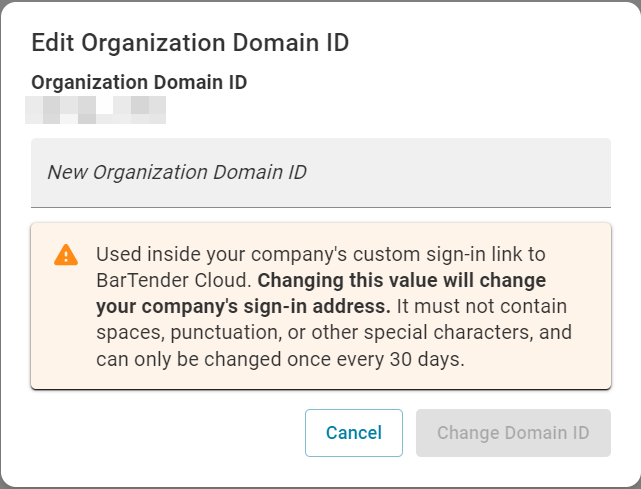Click the 'BarTender Cloud.' text in the warning
641x489 pixels.
pyautogui.click(x=174, y=280)
